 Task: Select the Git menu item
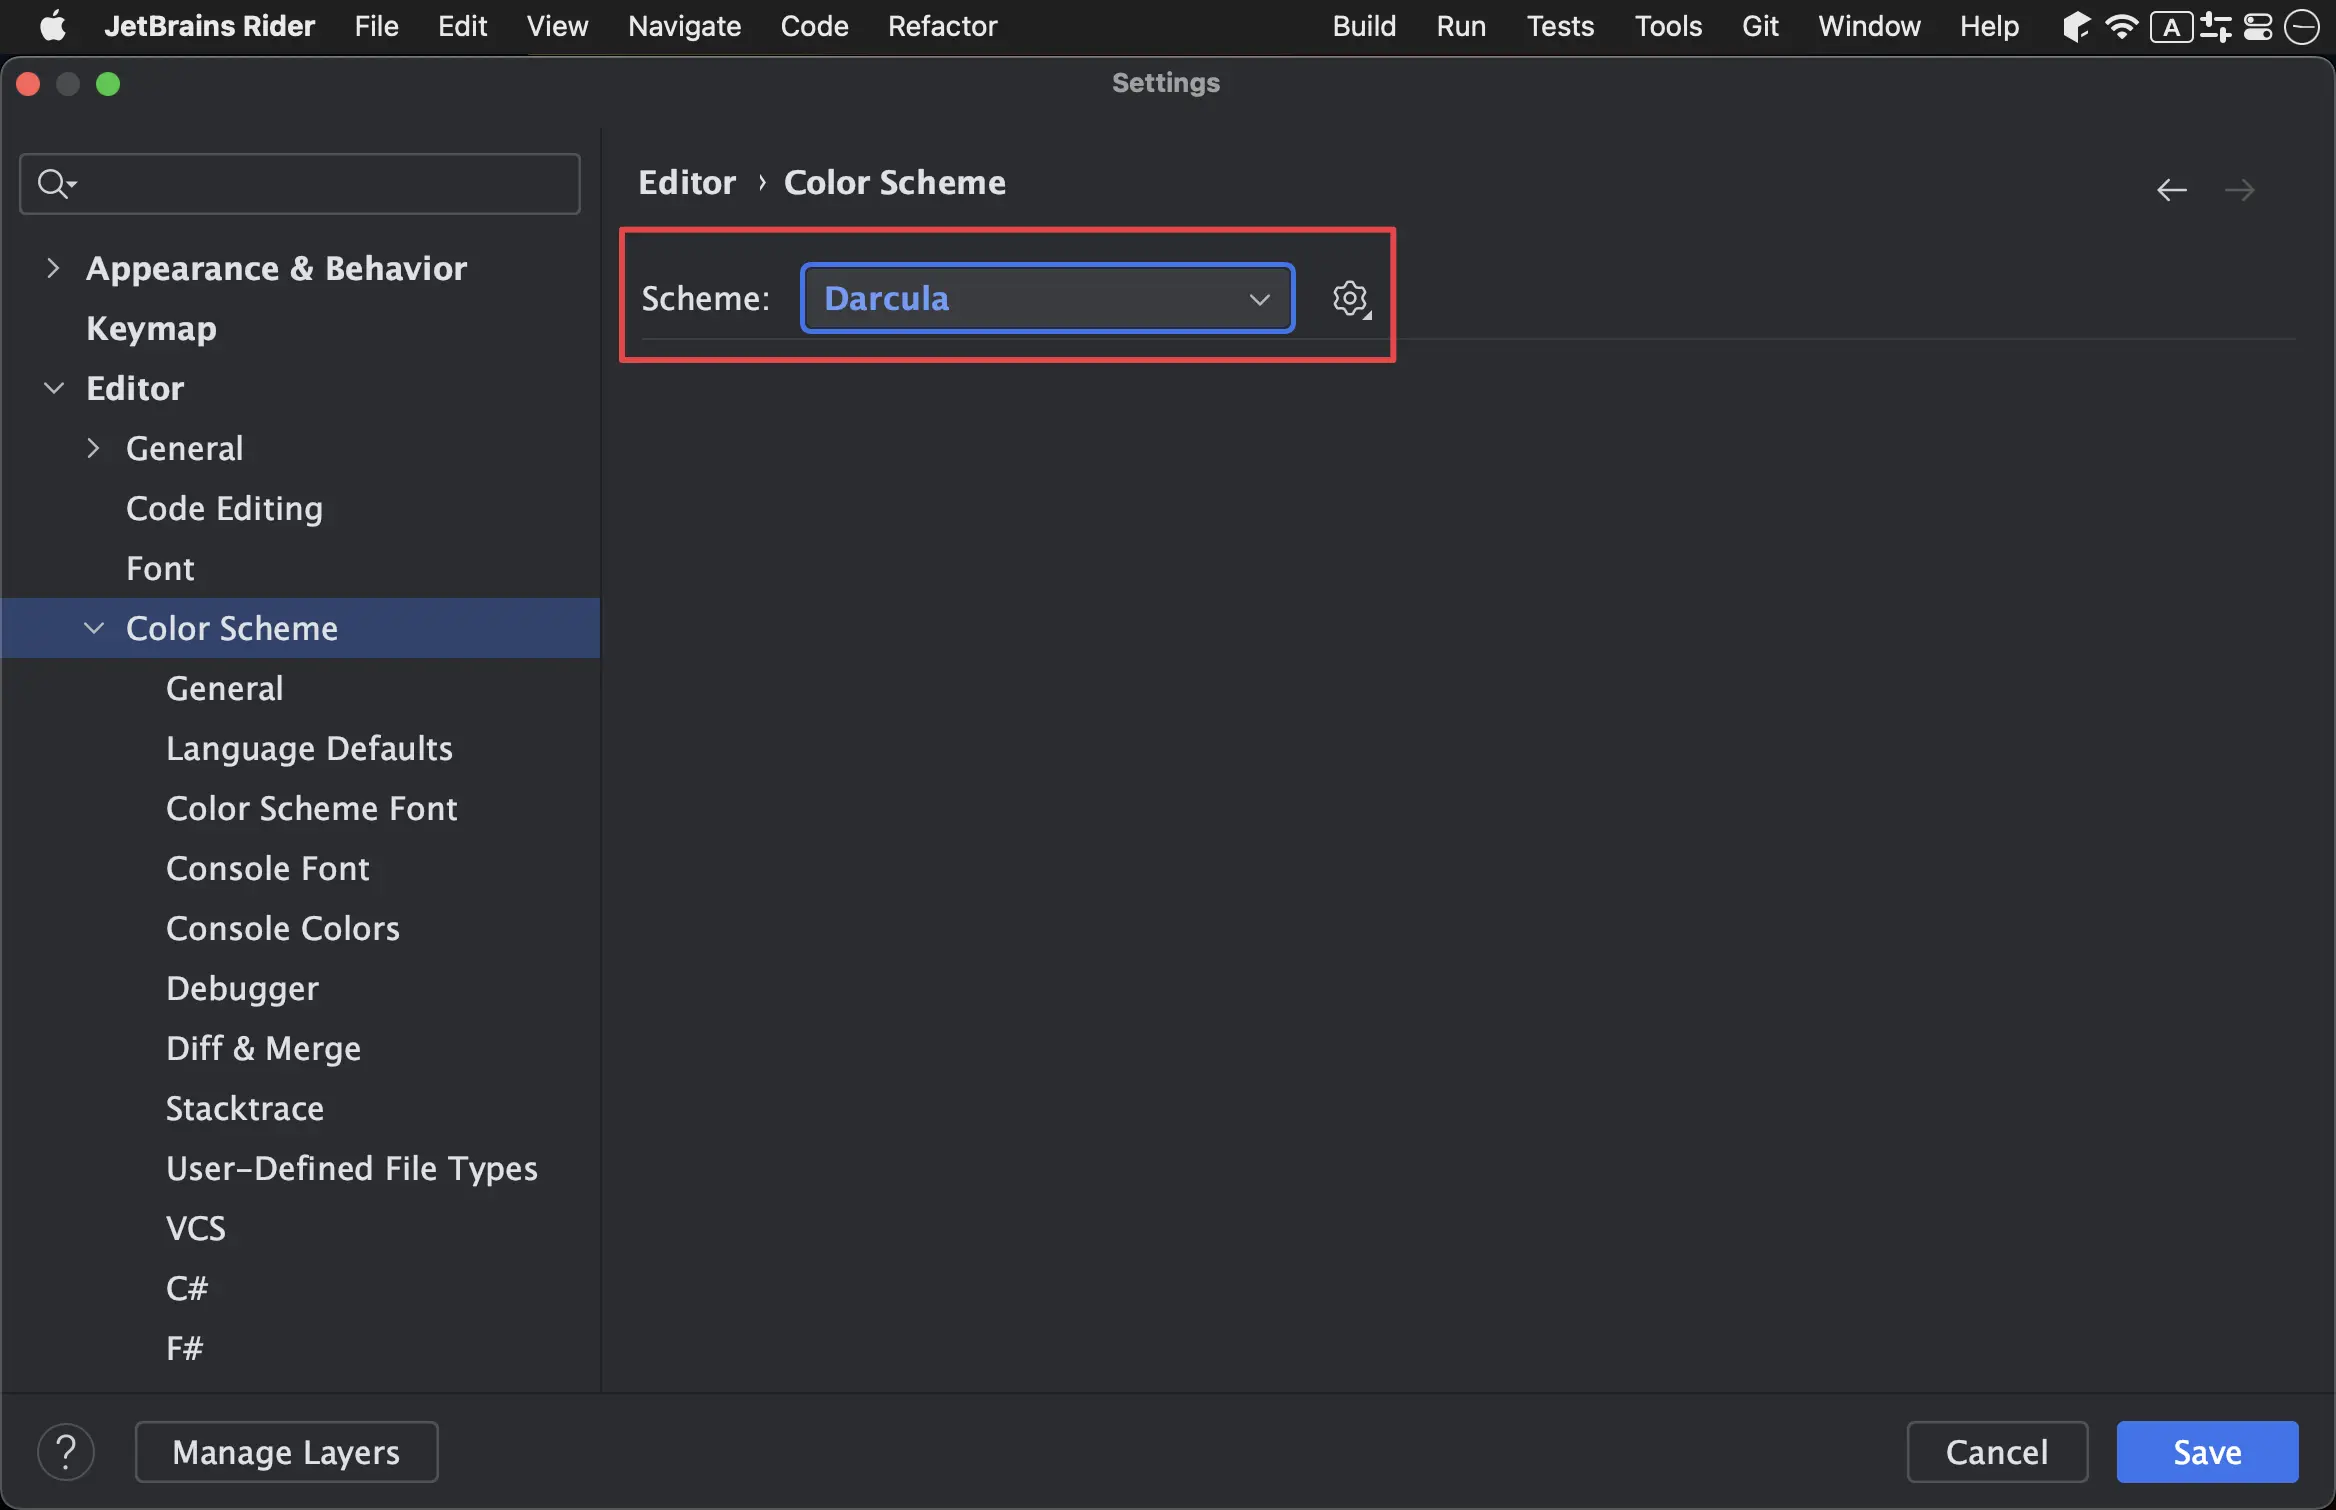[x=1759, y=26]
